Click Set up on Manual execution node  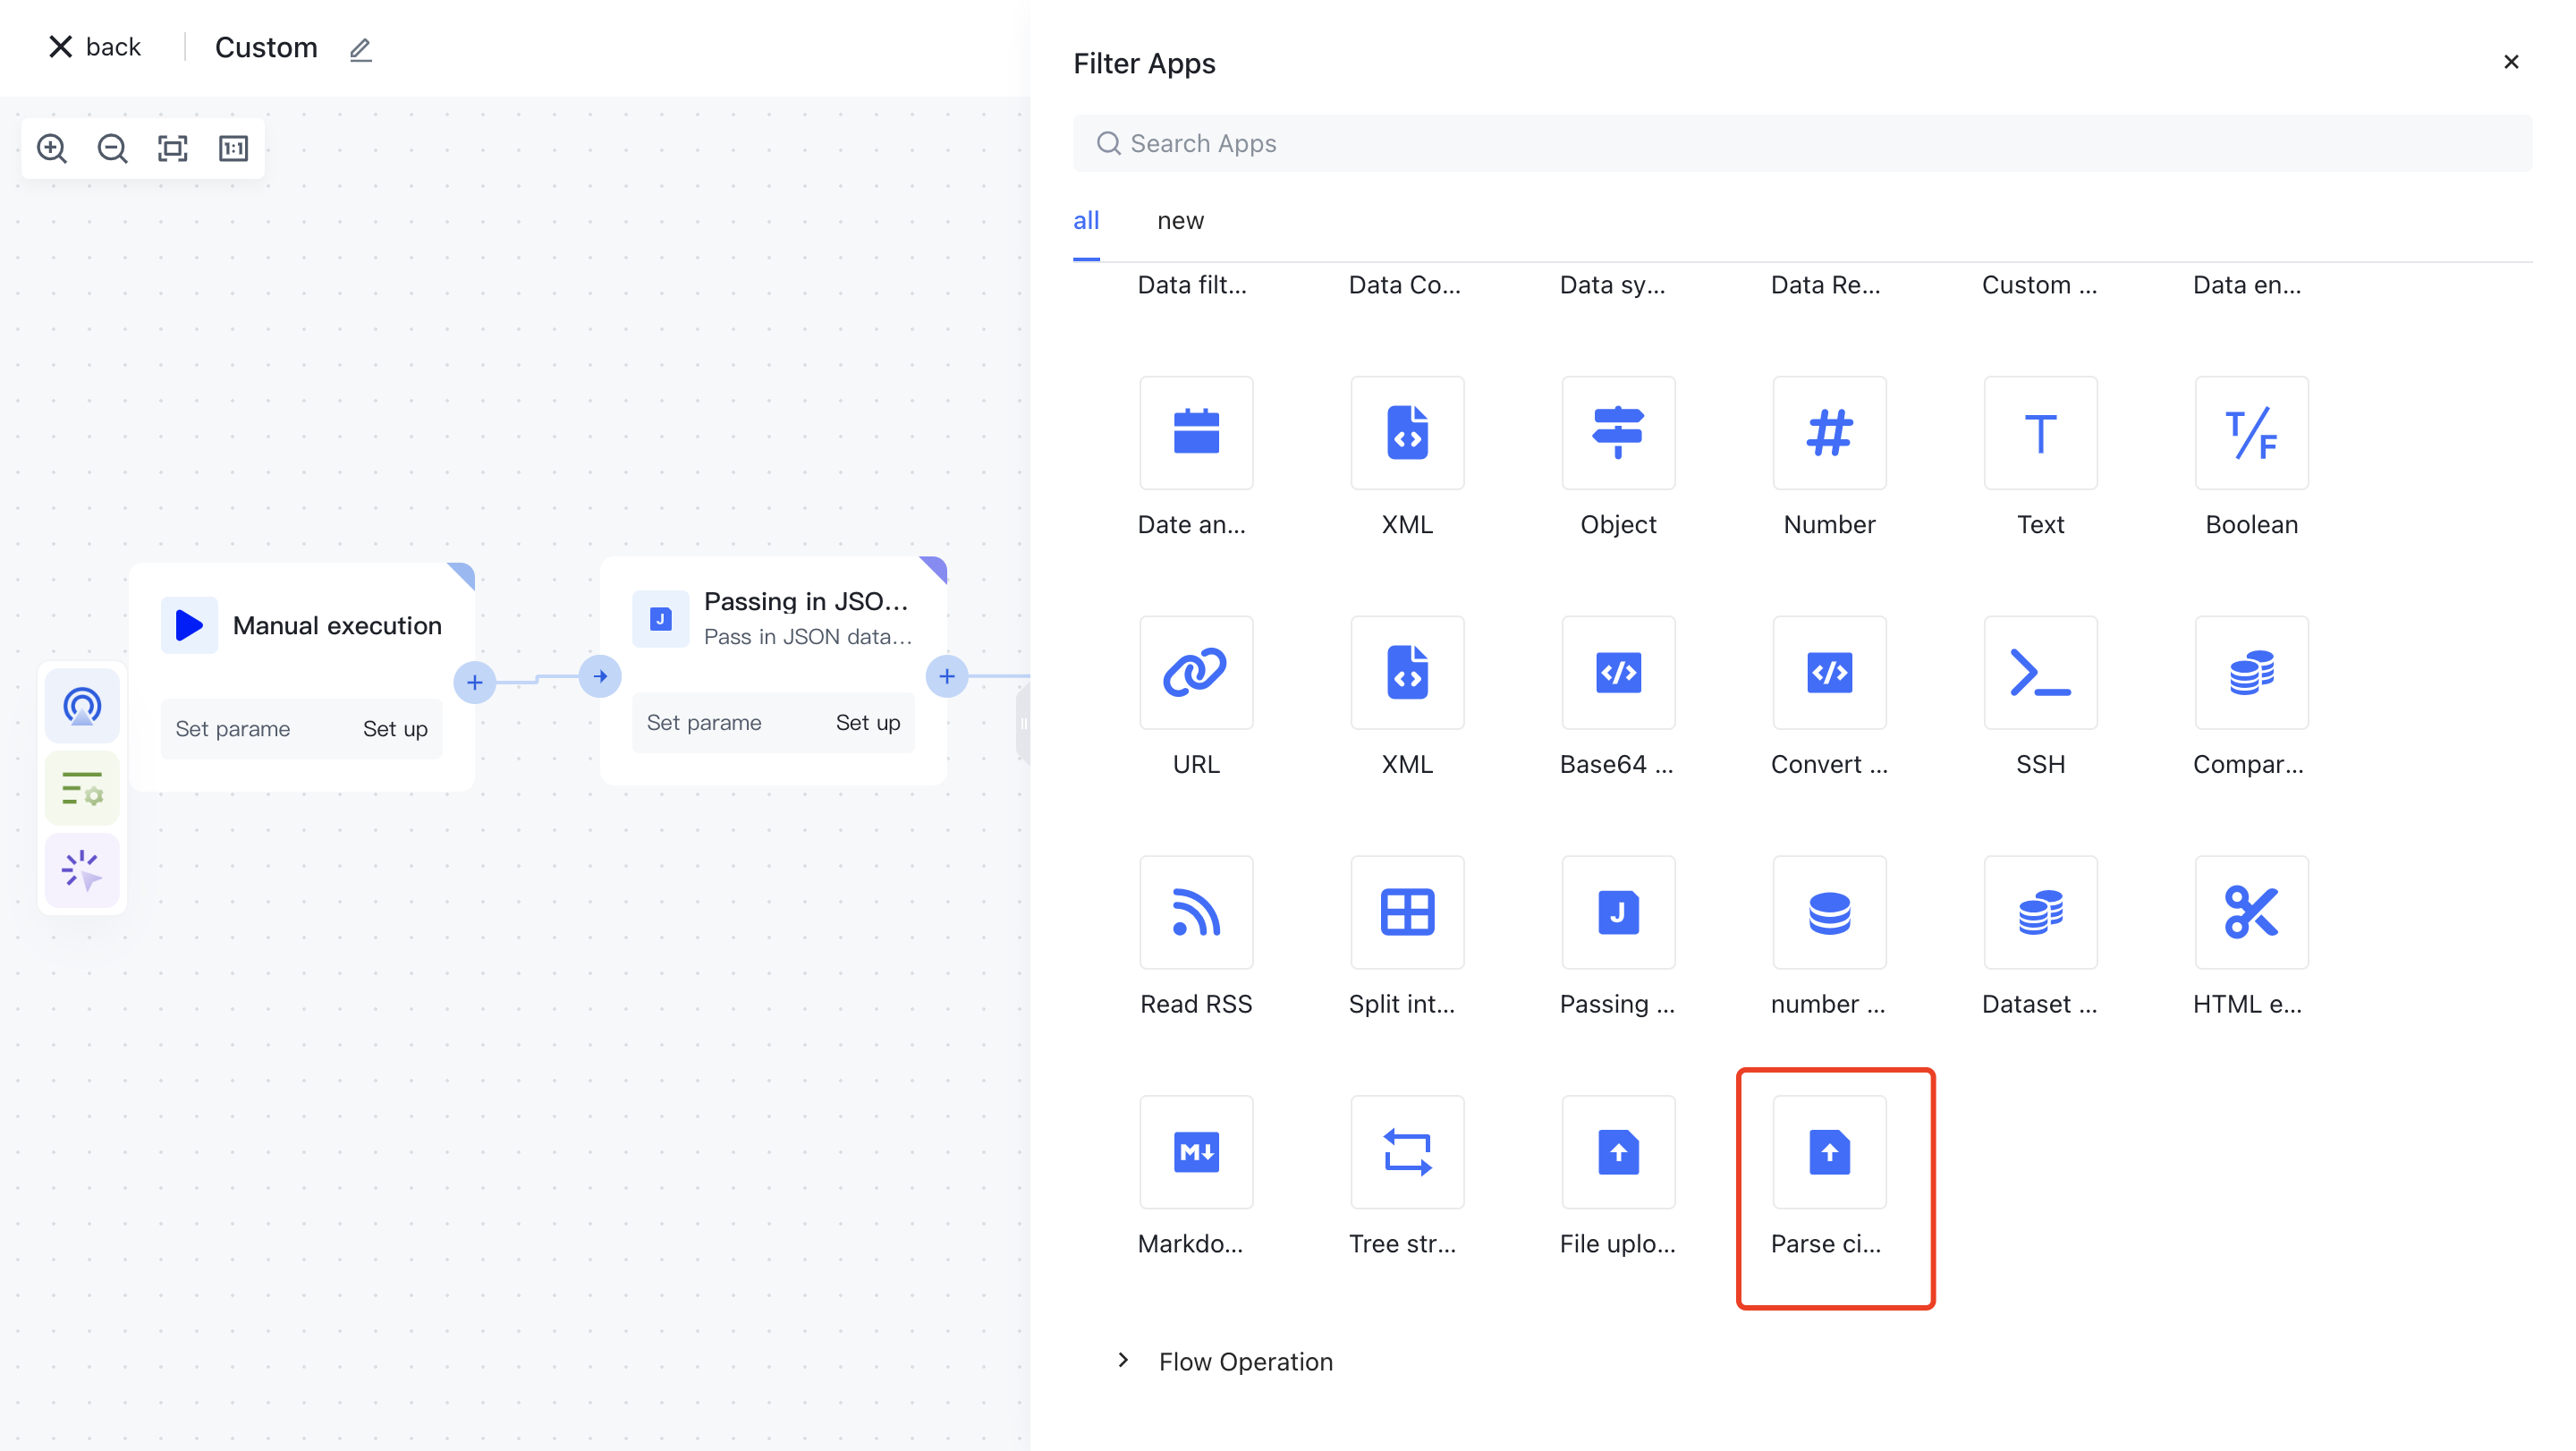[395, 729]
